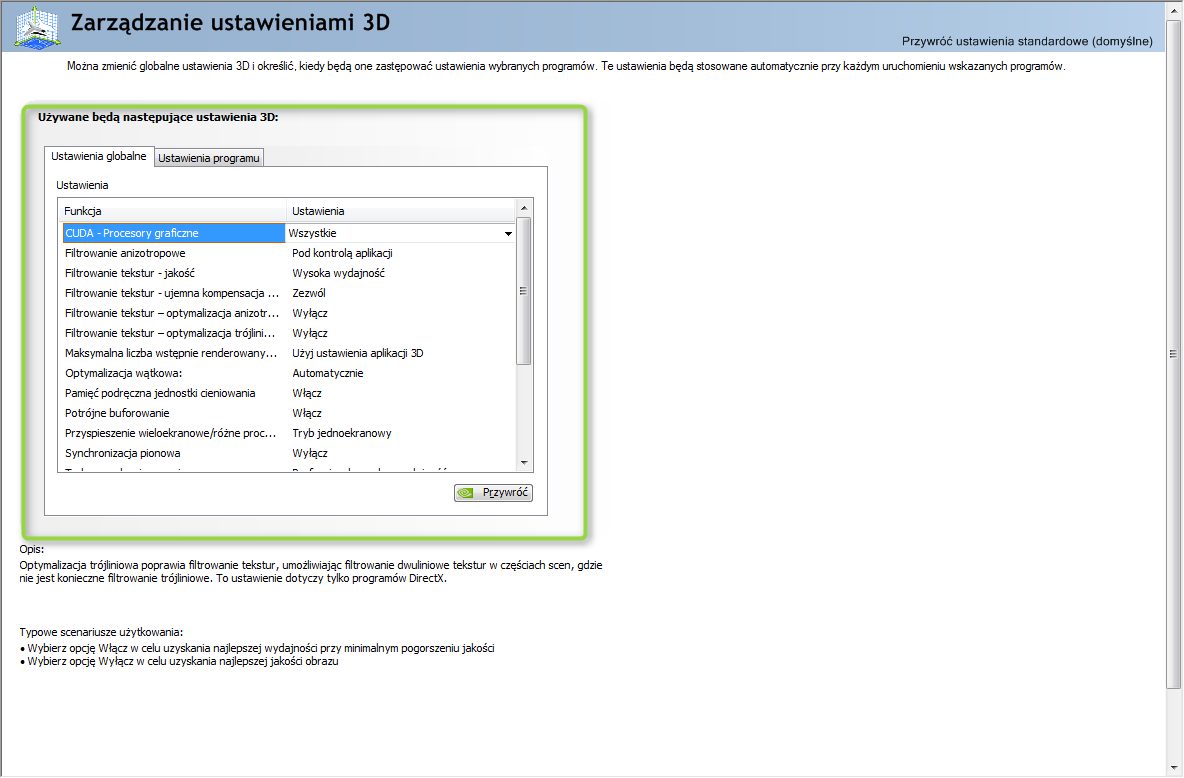Click the Automatycznie value
This screenshot has width=1184, height=778.
tap(328, 373)
